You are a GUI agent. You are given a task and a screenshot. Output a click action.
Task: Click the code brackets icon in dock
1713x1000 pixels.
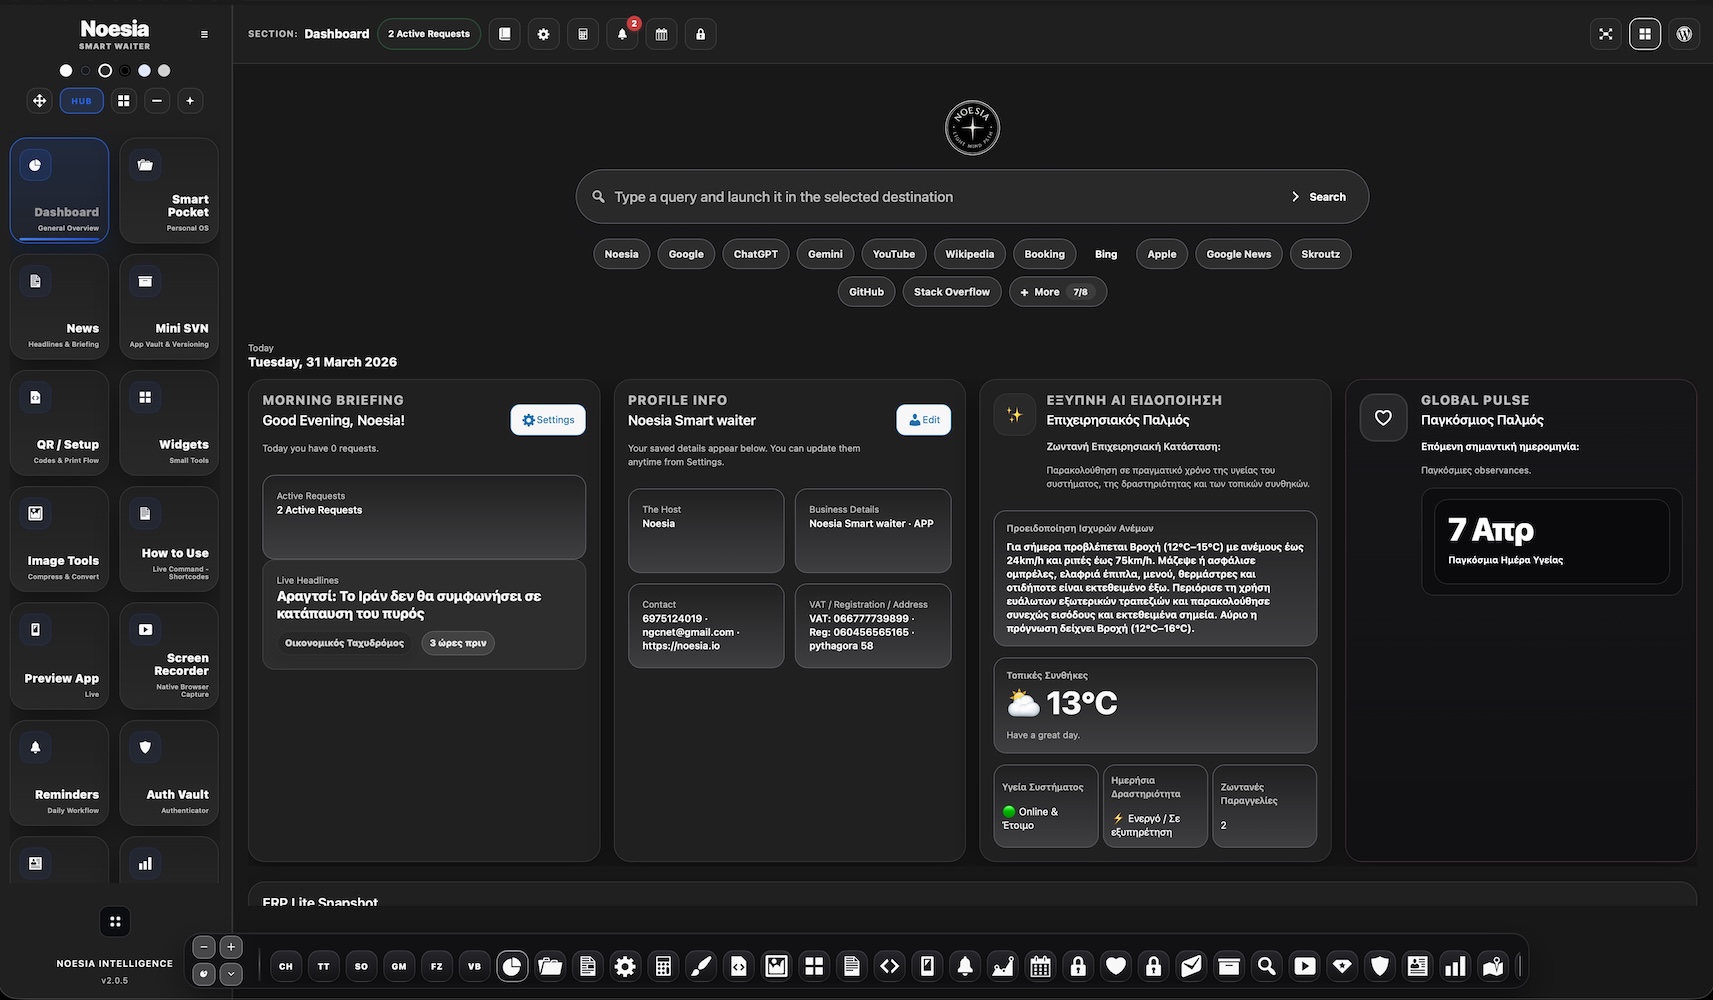889,966
